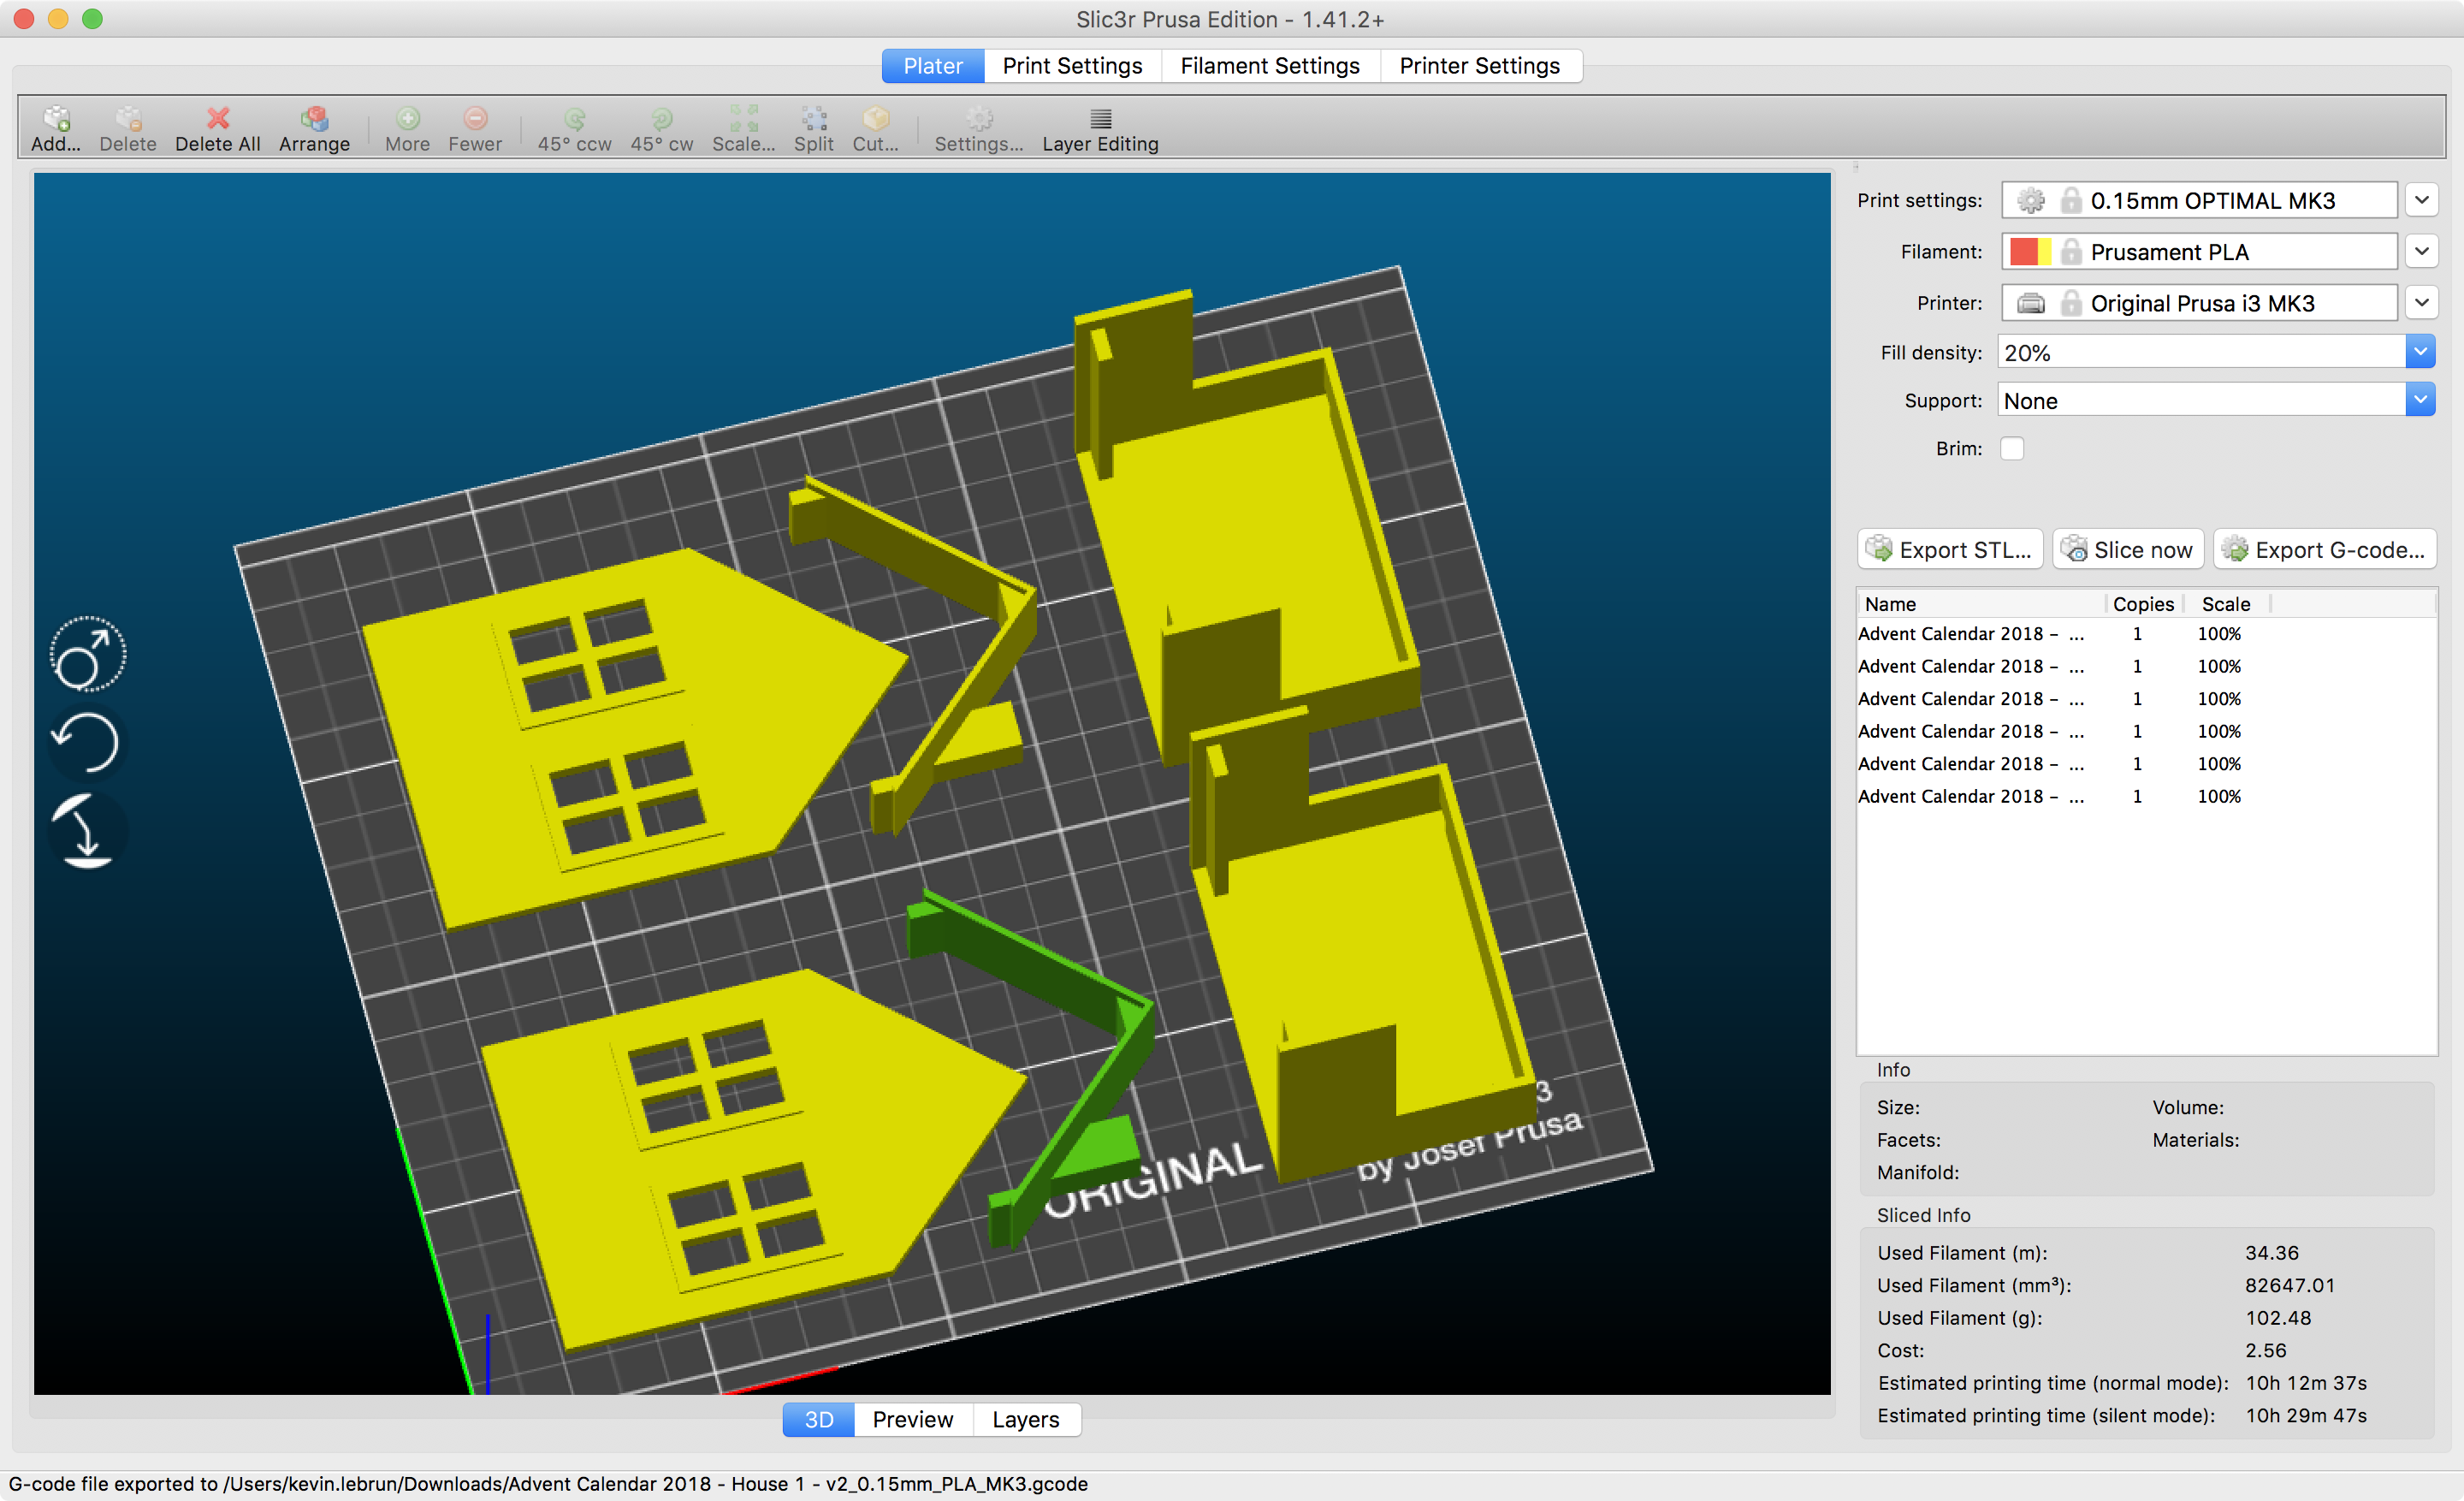Select the first Advent Calendar 2018 row
The width and height of the screenshot is (2464, 1501).
(2146, 634)
